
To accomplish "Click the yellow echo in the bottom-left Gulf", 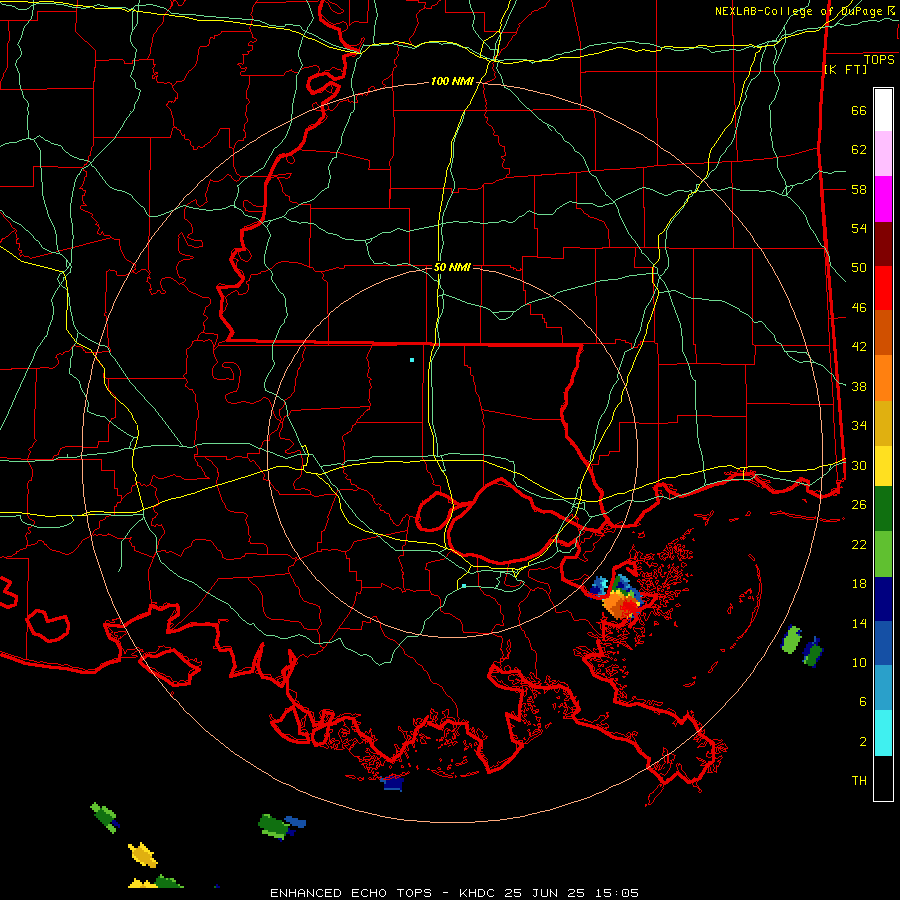I will click(142, 855).
